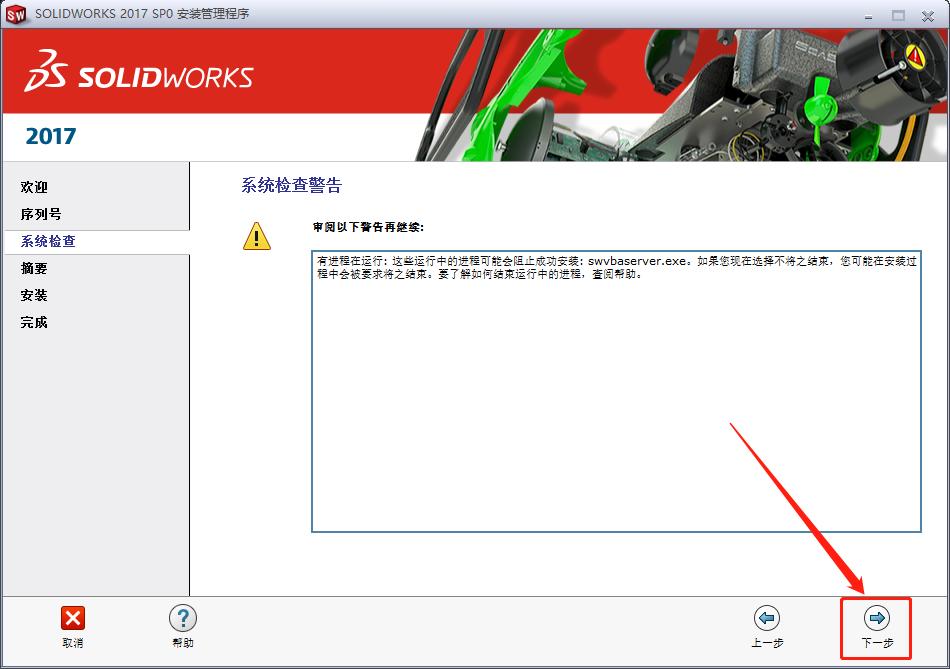Click the Next blue arrow icon

tap(875, 618)
